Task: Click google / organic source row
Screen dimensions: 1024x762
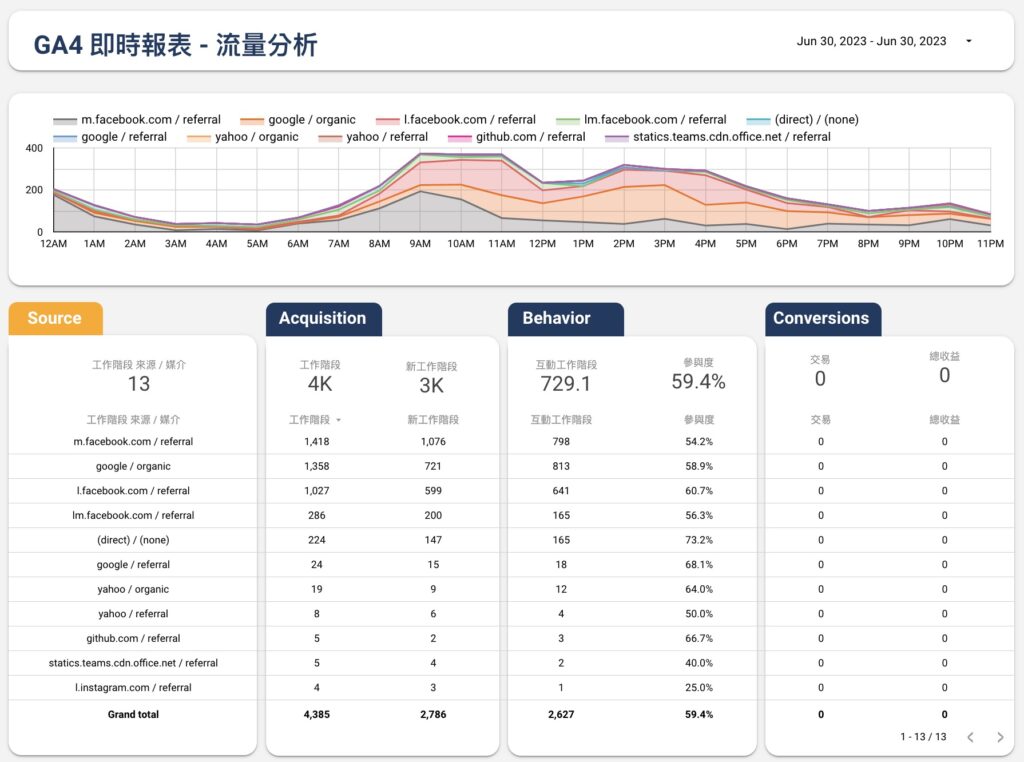Action: coord(133,466)
